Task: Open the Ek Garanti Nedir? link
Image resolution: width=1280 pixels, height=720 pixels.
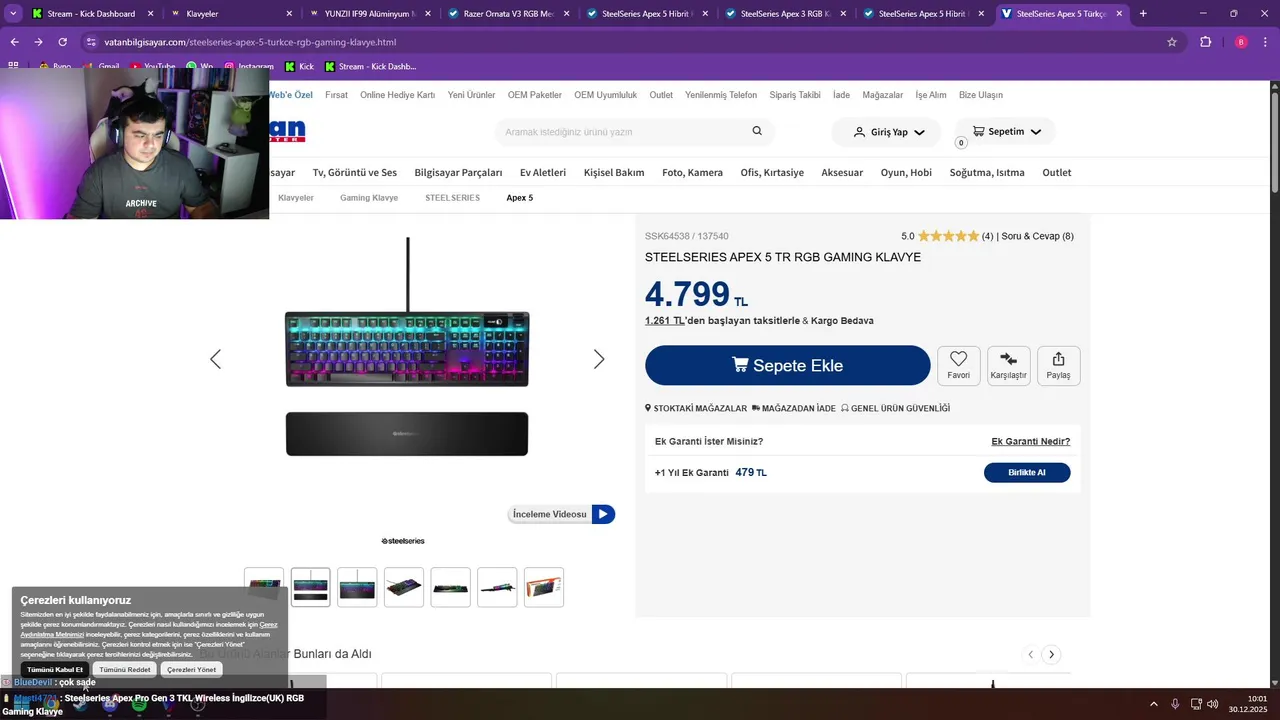Action: pyautogui.click(x=1030, y=441)
